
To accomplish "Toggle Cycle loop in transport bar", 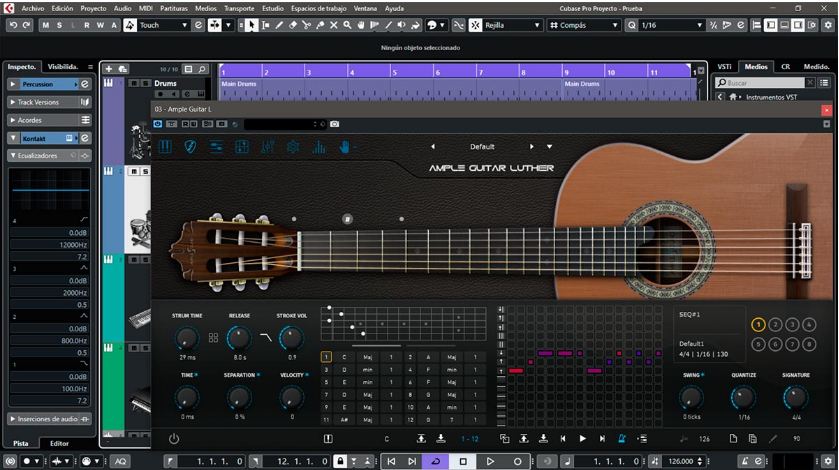I will [x=435, y=461].
